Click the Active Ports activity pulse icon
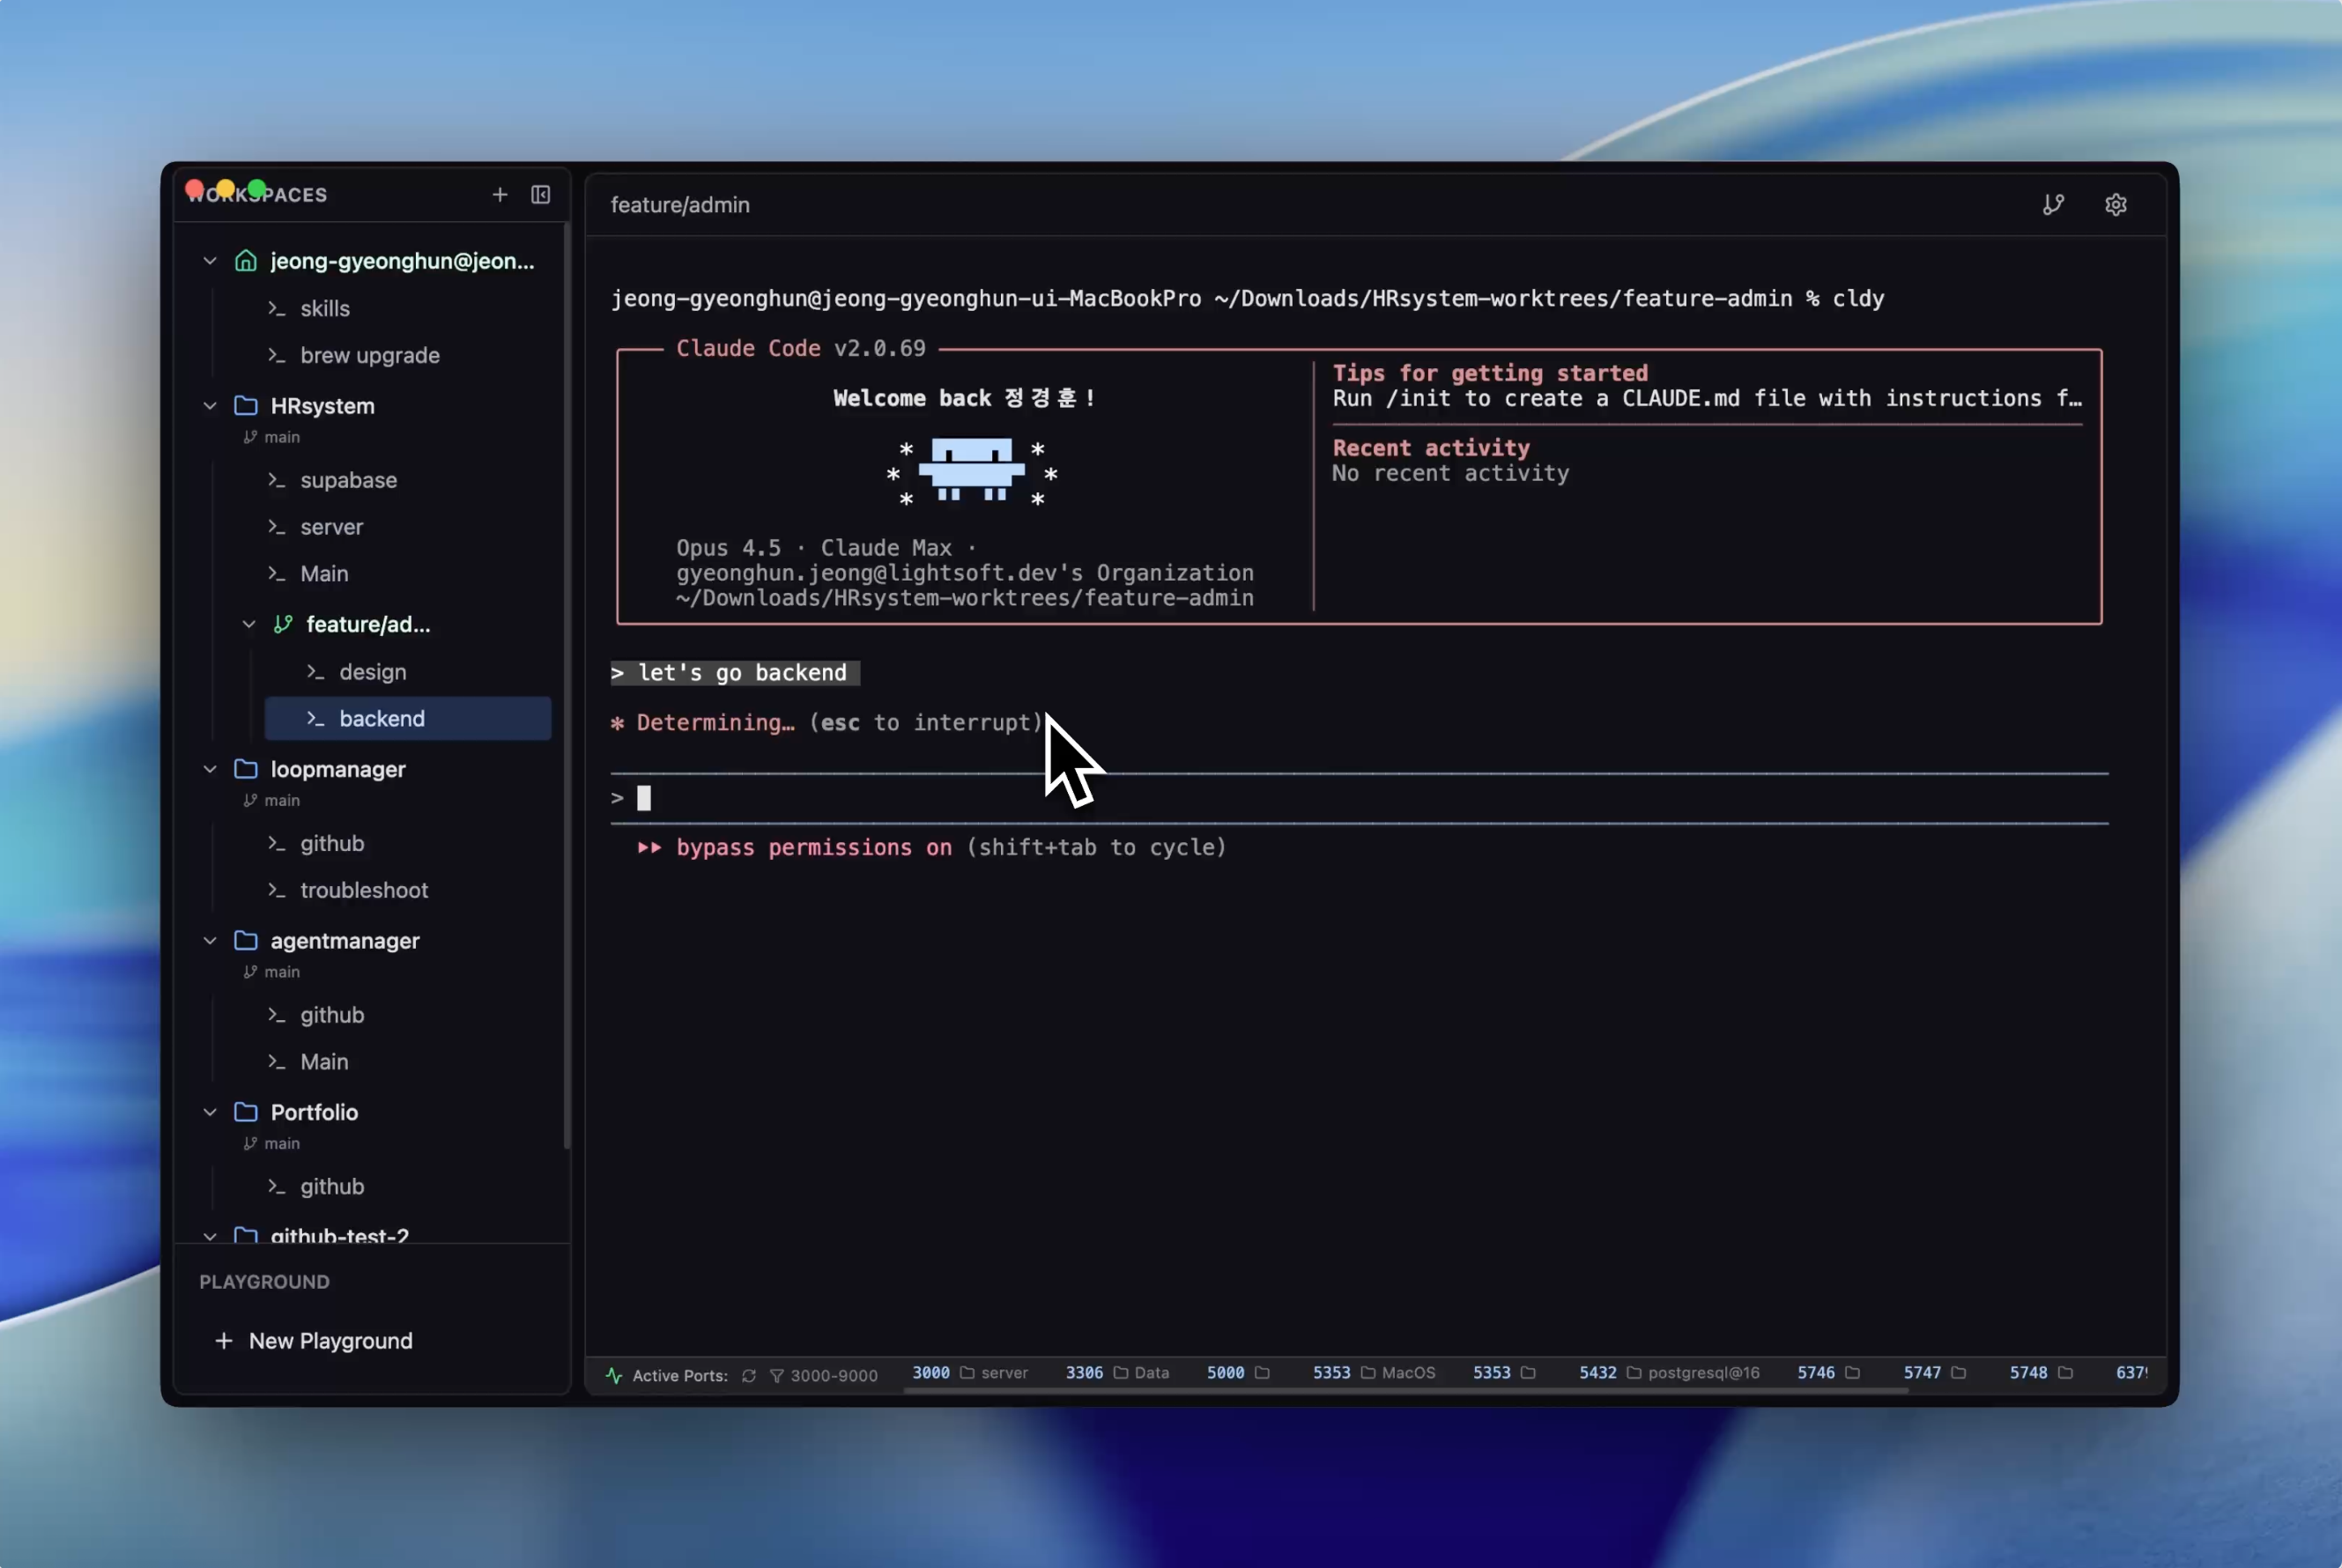 coord(613,1375)
